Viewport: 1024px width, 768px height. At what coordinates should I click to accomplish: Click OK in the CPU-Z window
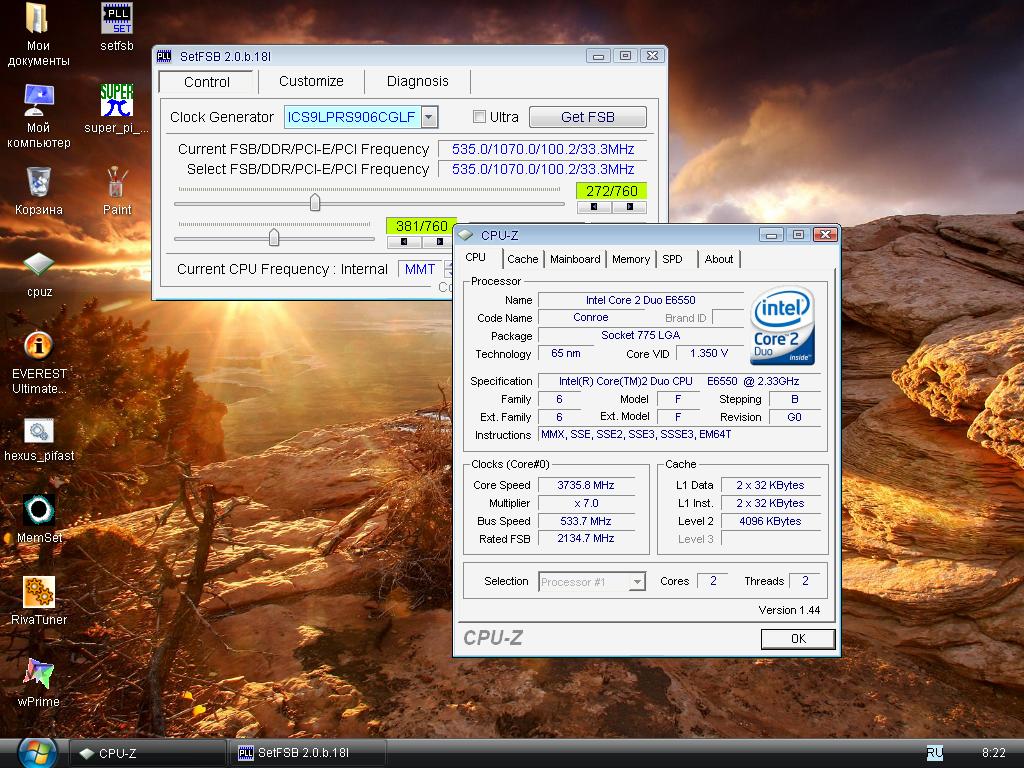[x=798, y=639]
